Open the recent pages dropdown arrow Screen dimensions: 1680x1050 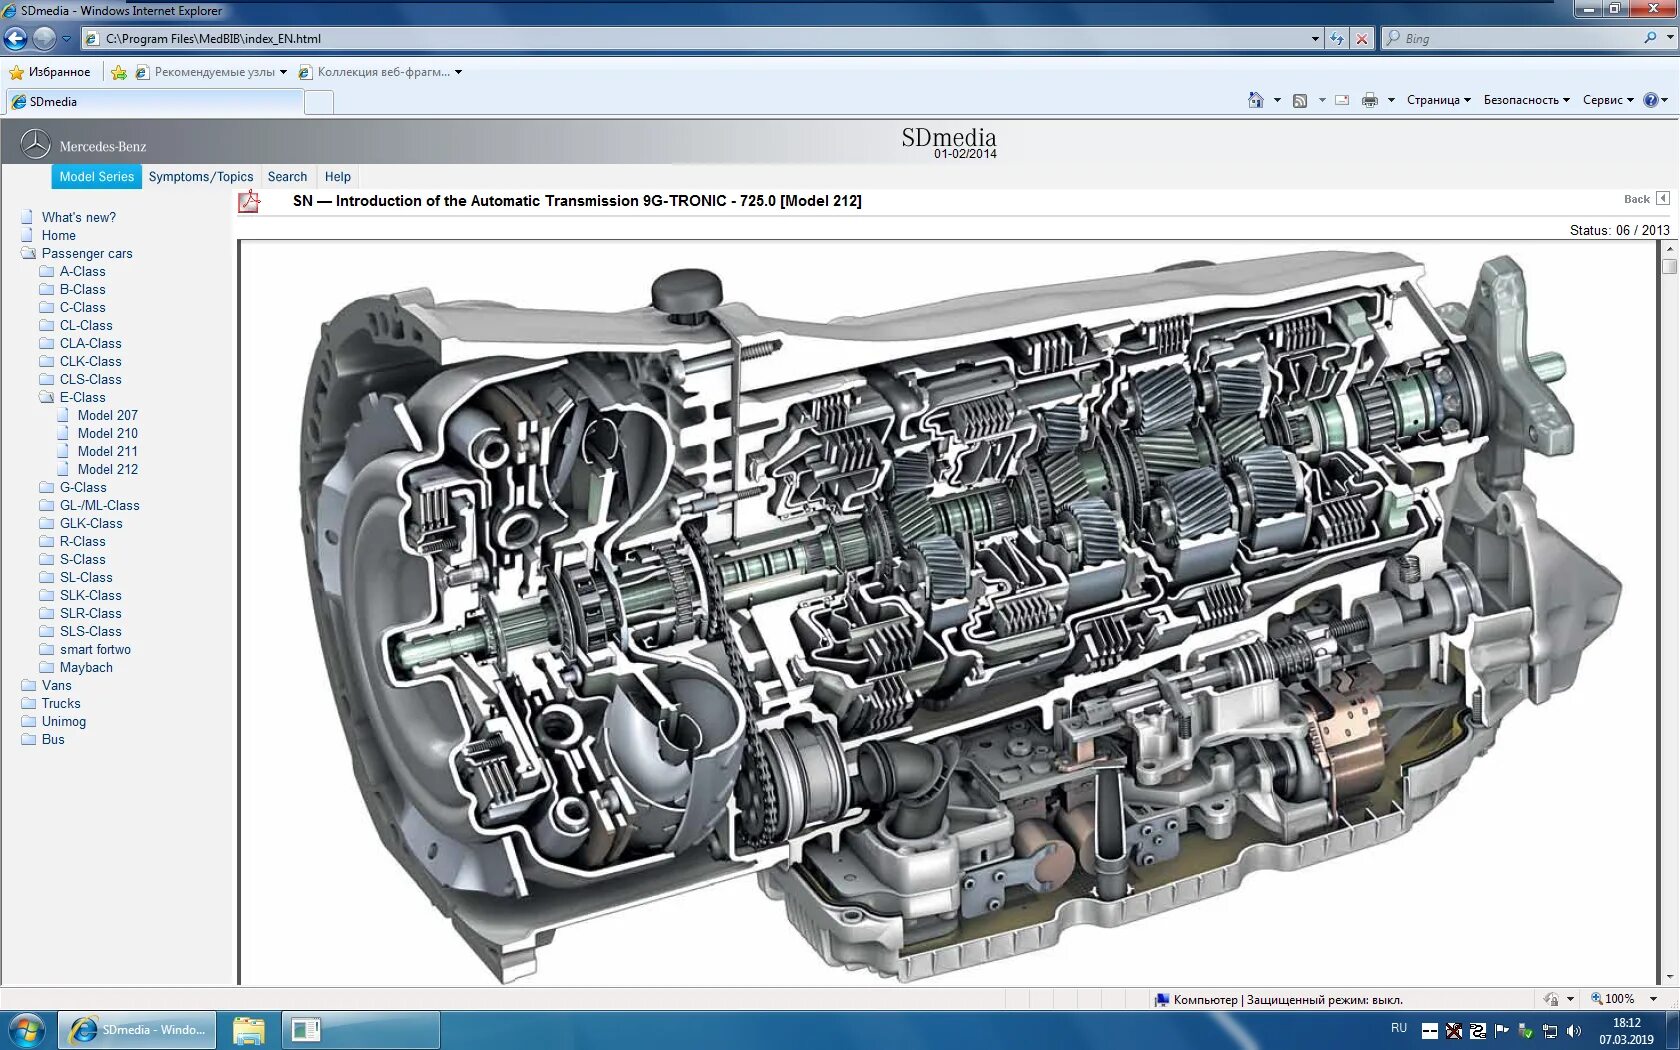[x=66, y=39]
